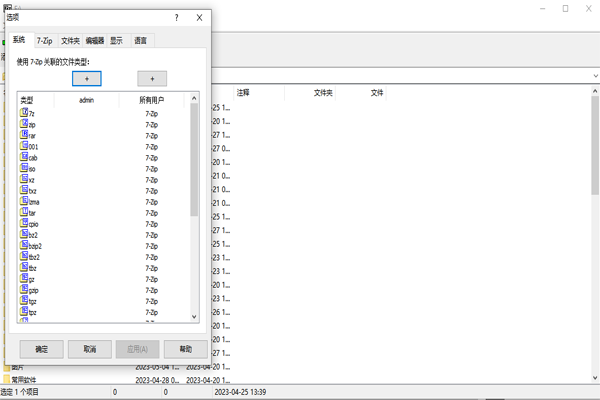Select the 7-Zip cell in the iso row
This screenshot has height=400, width=600.
pyautogui.click(x=152, y=169)
